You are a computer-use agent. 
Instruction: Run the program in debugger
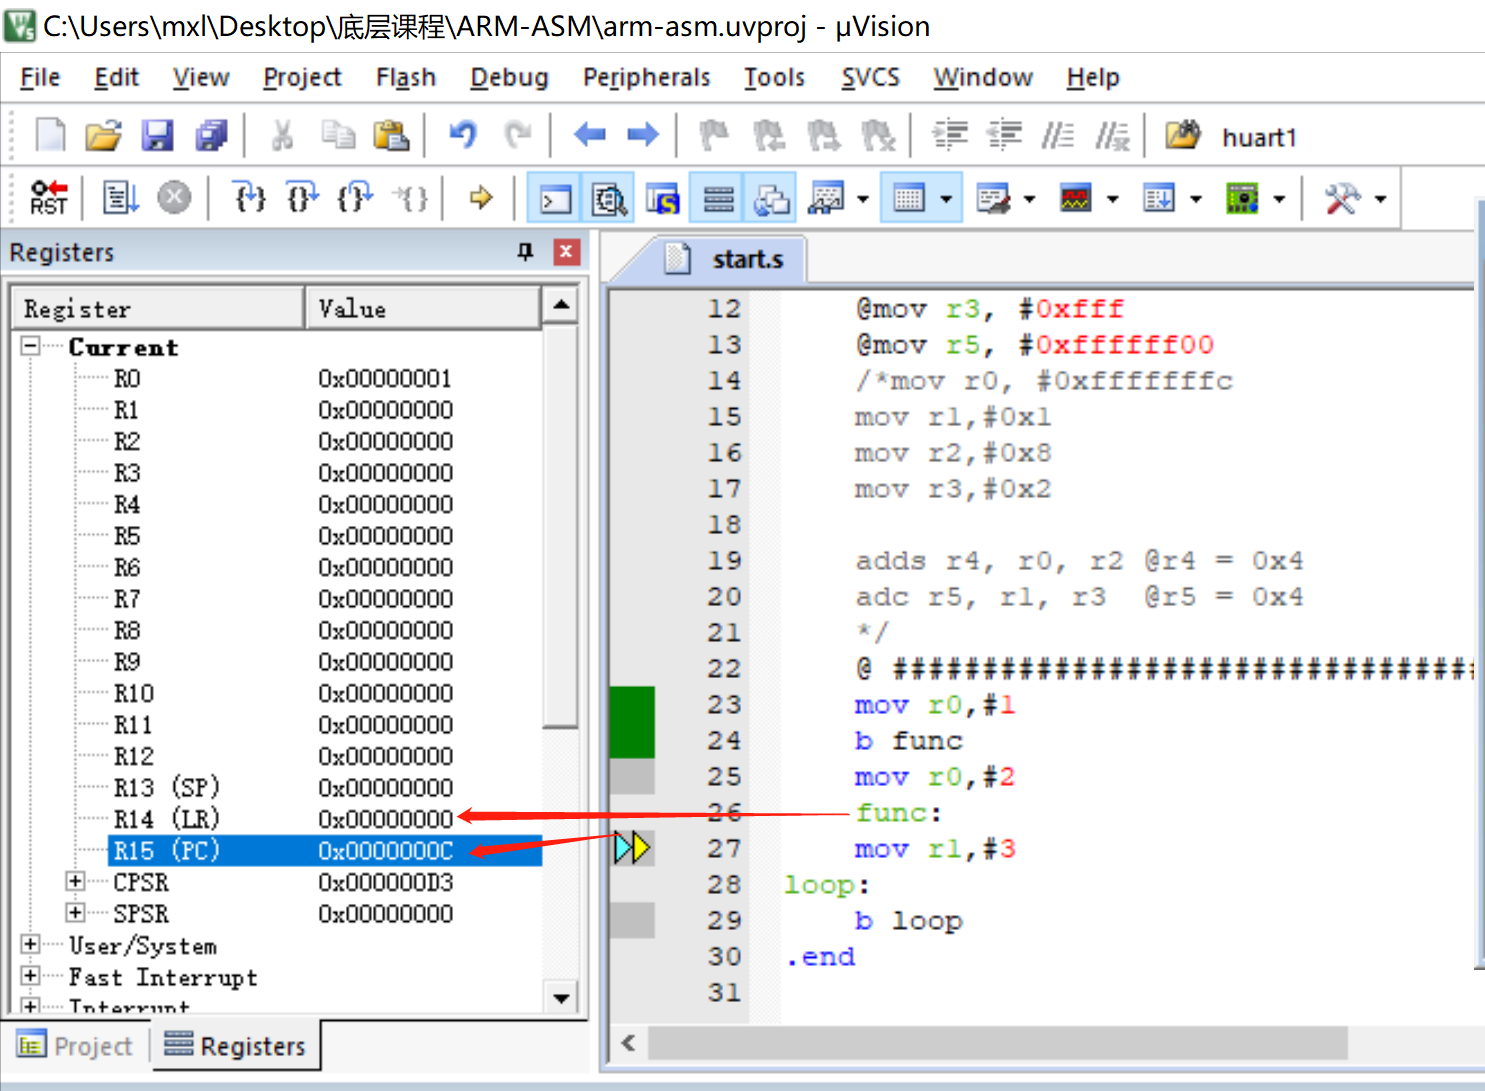pyautogui.click(x=121, y=198)
